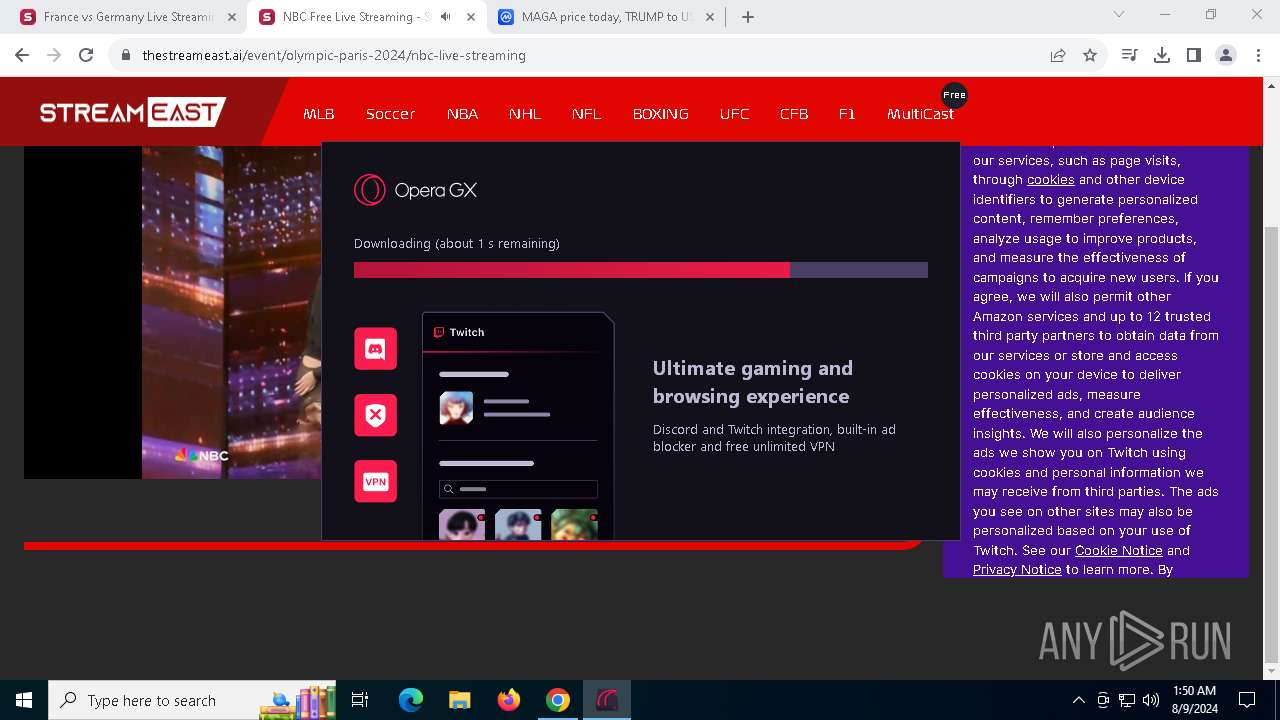Expand the tab search chevron

click(x=1119, y=14)
